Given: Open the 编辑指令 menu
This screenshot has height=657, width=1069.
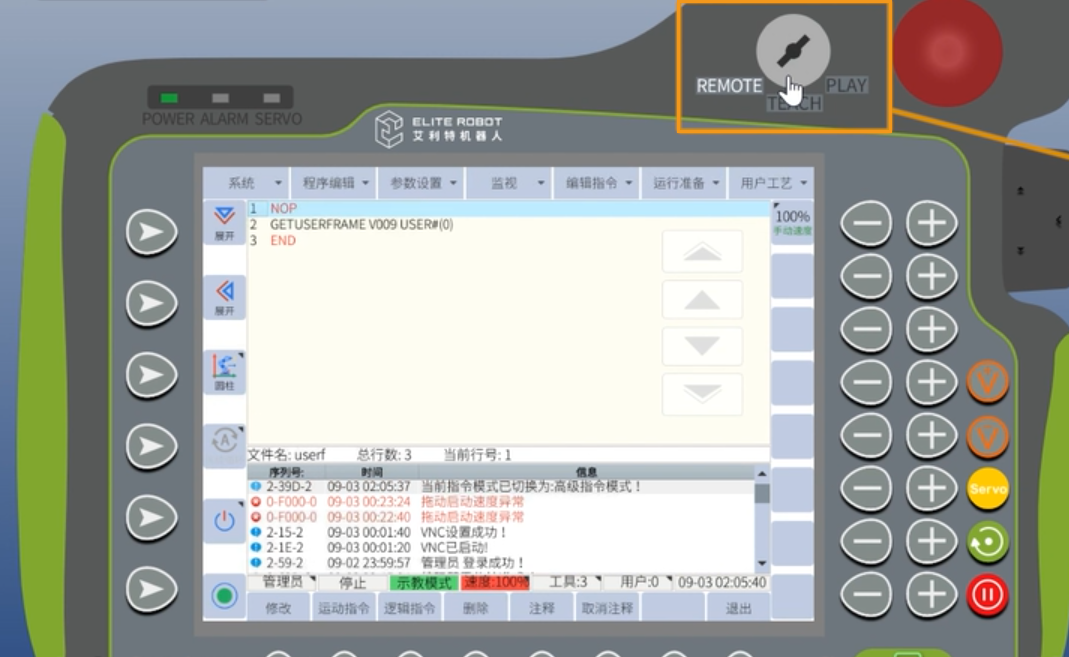Looking at the screenshot, I should point(597,183).
